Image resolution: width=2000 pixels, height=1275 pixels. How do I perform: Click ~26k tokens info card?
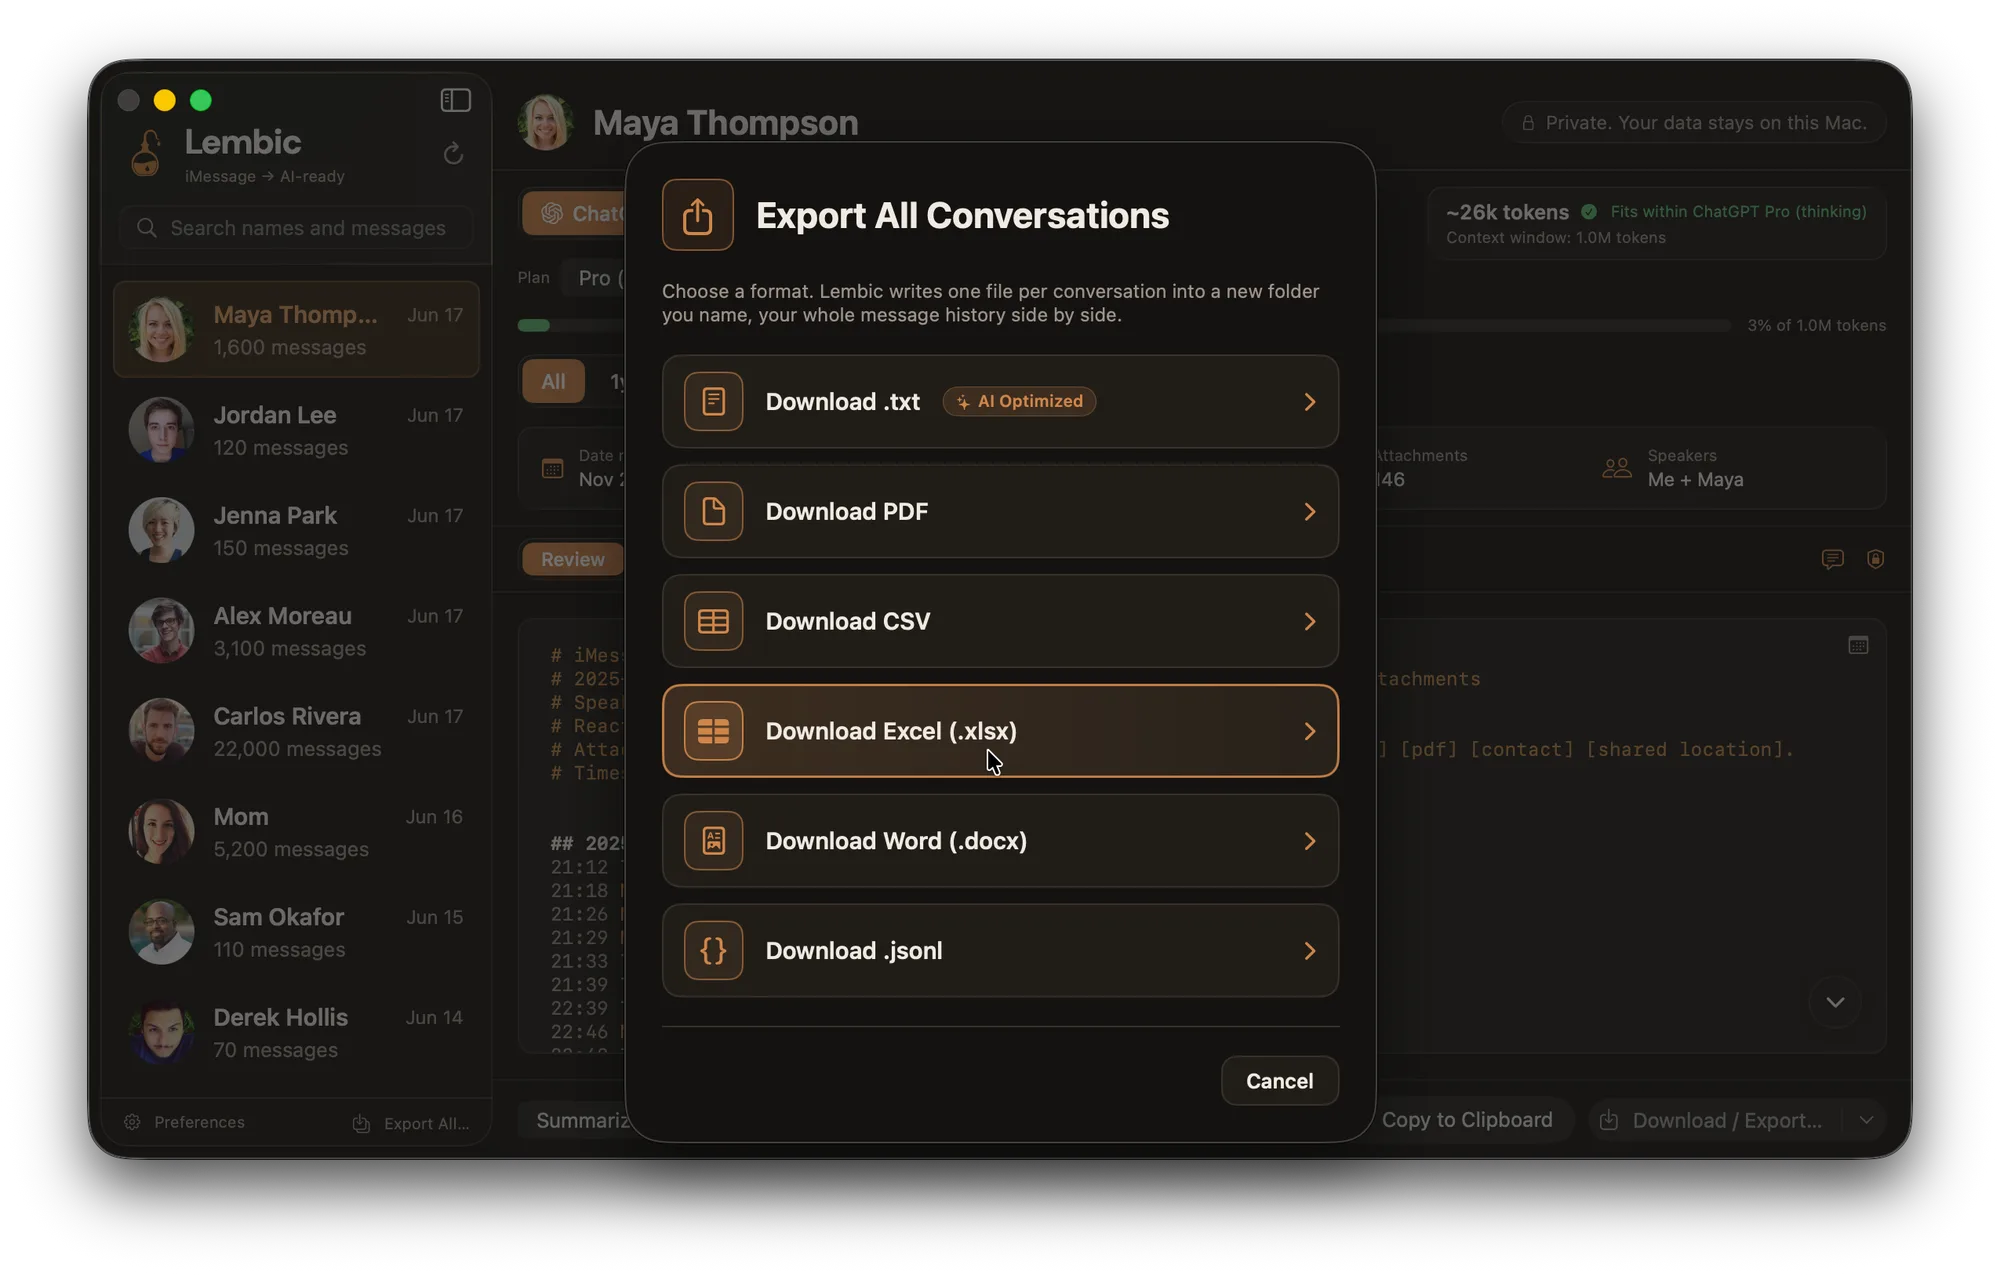pyautogui.click(x=1657, y=224)
